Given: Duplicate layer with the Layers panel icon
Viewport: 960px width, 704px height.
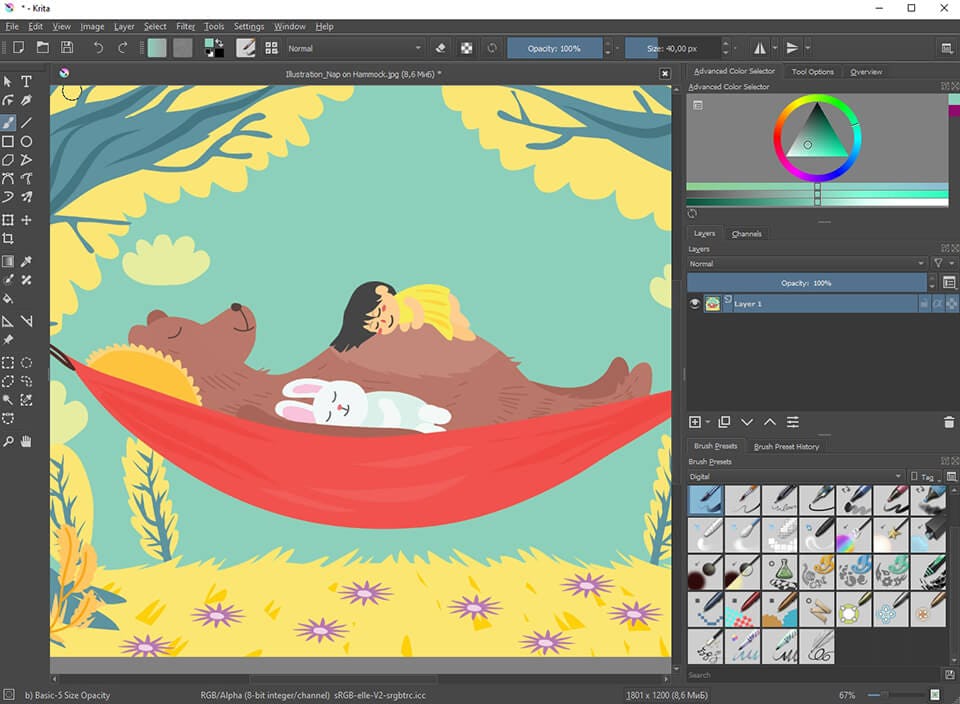Looking at the screenshot, I should [x=724, y=422].
